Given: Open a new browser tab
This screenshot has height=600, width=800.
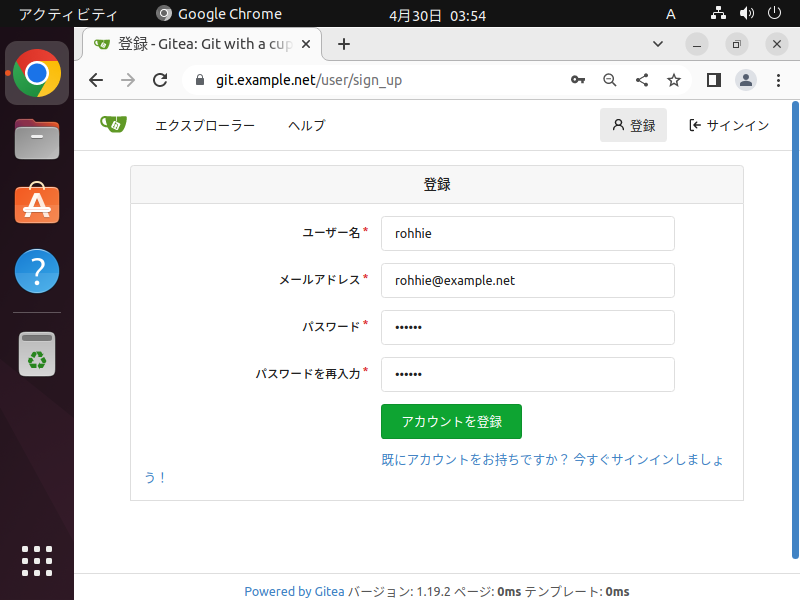Looking at the screenshot, I should (x=344, y=44).
